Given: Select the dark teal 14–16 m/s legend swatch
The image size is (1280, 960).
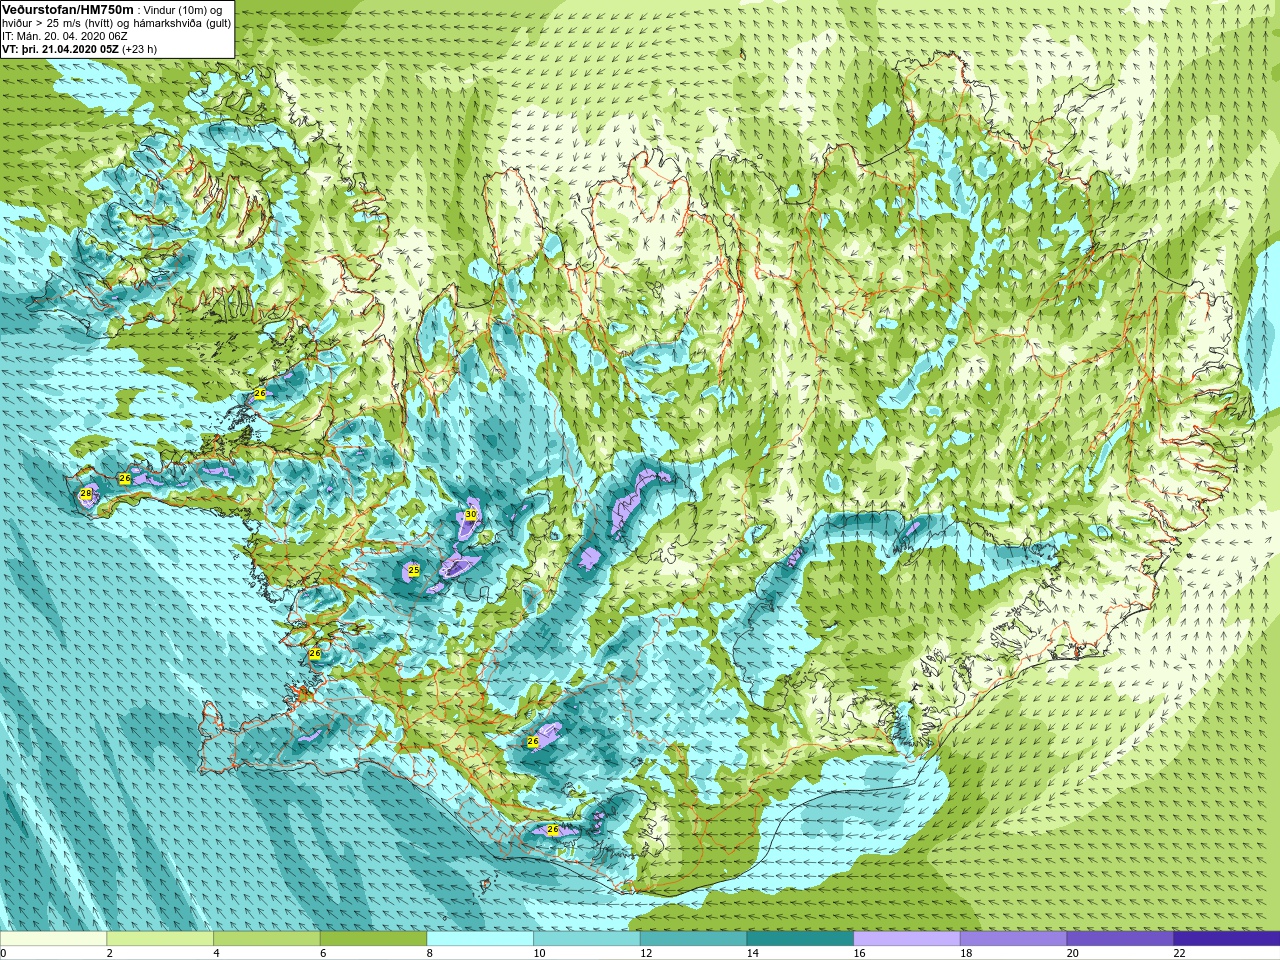Looking at the screenshot, I should pos(800,939).
